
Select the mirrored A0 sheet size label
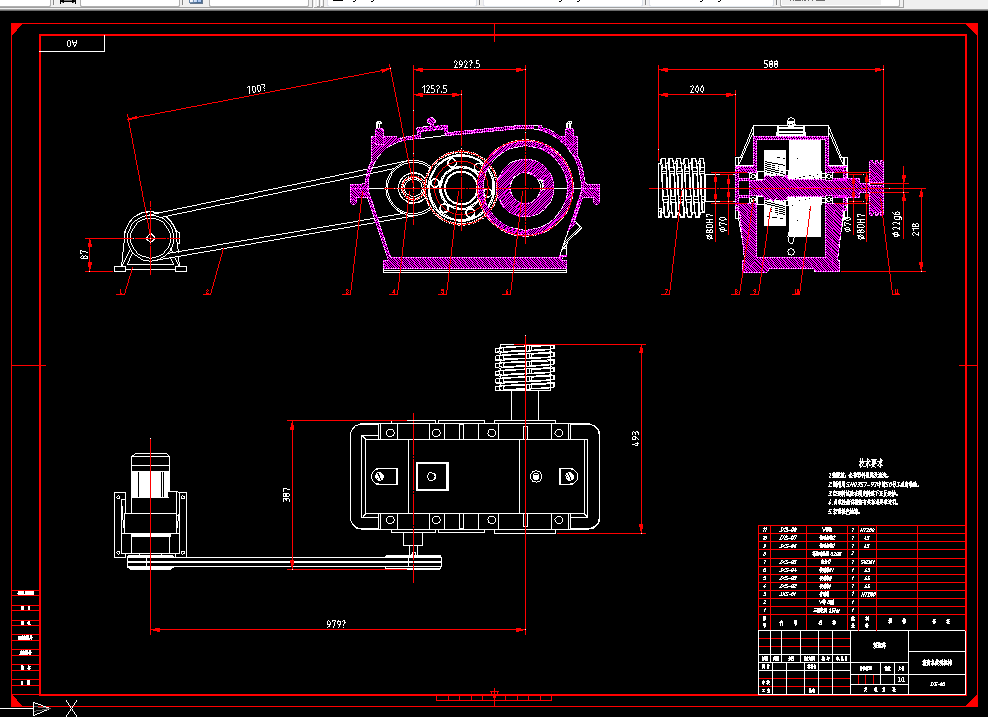(72, 43)
